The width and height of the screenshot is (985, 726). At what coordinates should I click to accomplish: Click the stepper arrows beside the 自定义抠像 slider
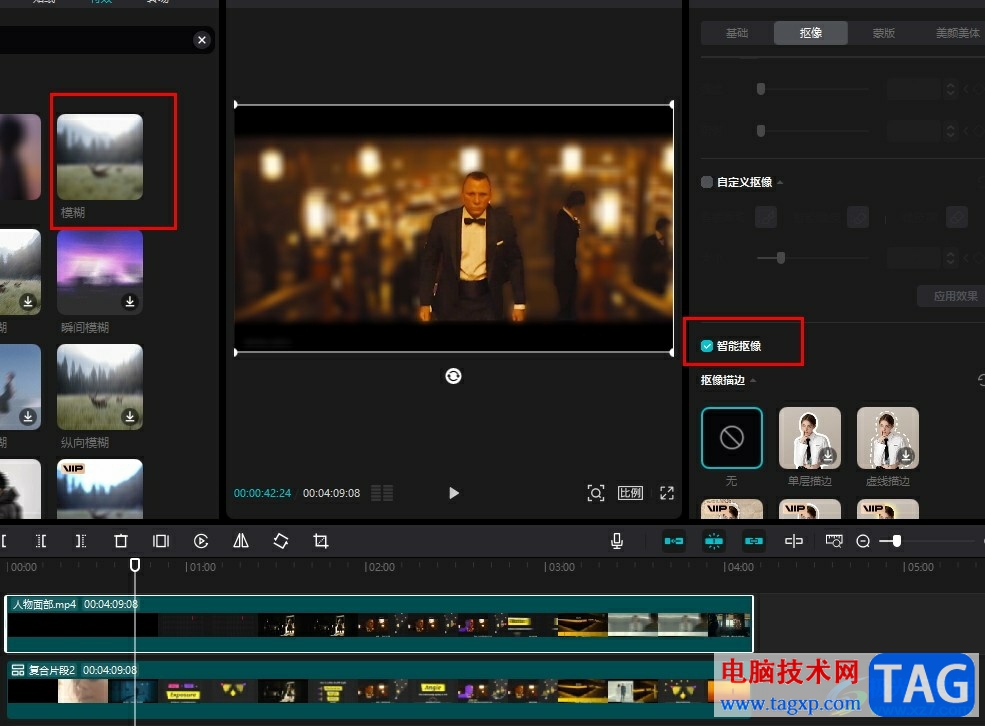click(950, 257)
